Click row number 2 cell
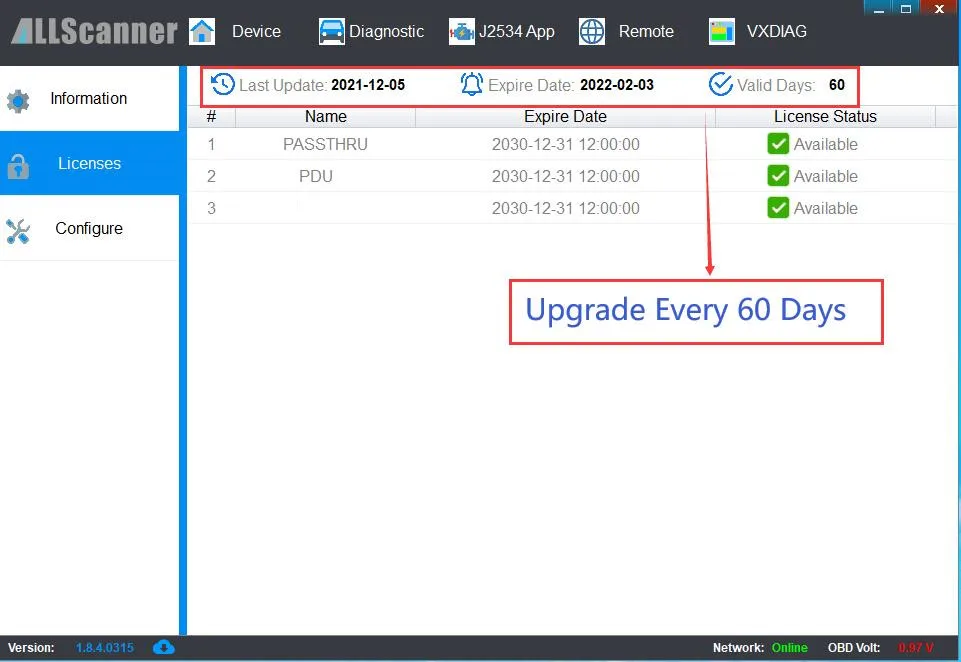Image resolution: width=961 pixels, height=662 pixels. point(211,177)
